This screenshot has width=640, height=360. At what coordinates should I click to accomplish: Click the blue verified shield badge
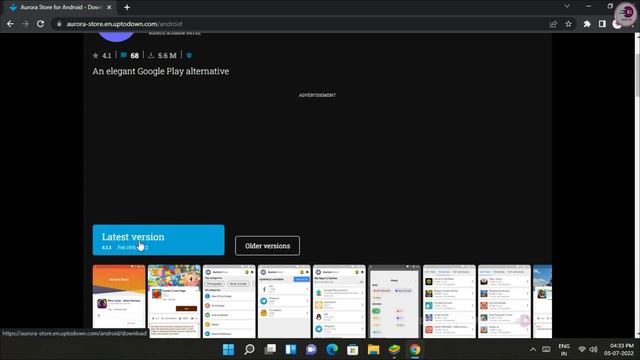tap(189, 55)
